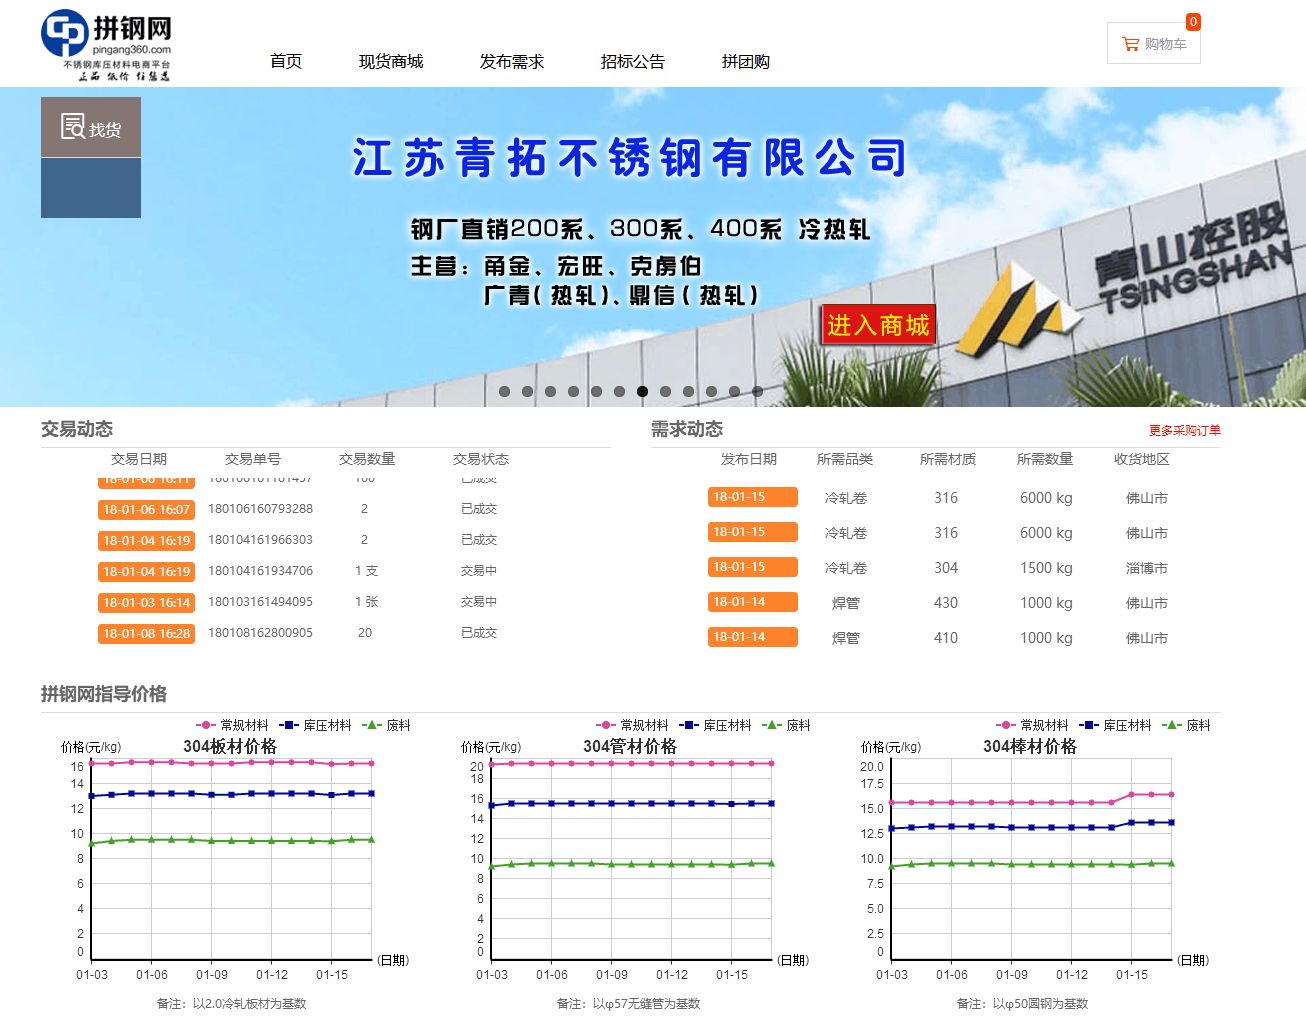Click the note 以φ57无缝管为基数
This screenshot has height=1019, width=1306.
[646, 1004]
